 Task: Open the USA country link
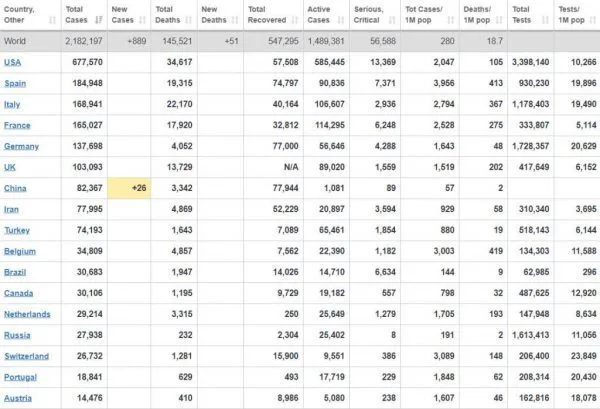(x=14, y=61)
